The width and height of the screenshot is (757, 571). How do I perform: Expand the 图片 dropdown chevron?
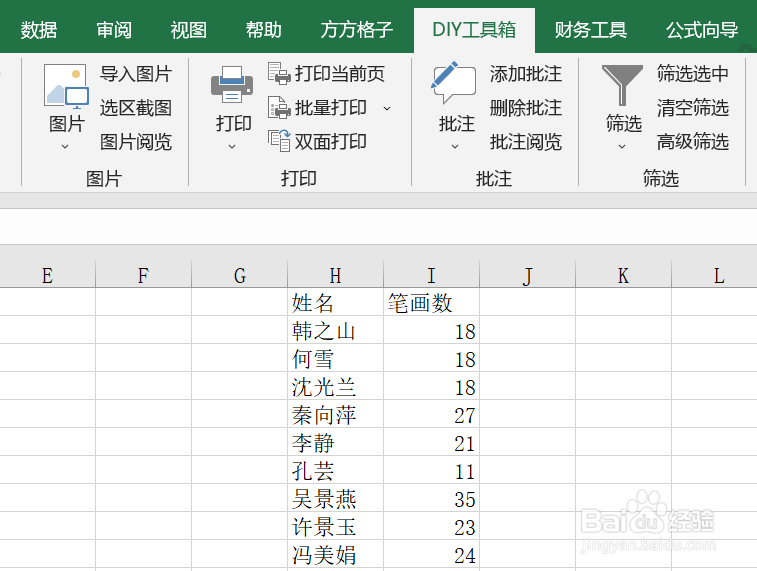tap(65, 146)
